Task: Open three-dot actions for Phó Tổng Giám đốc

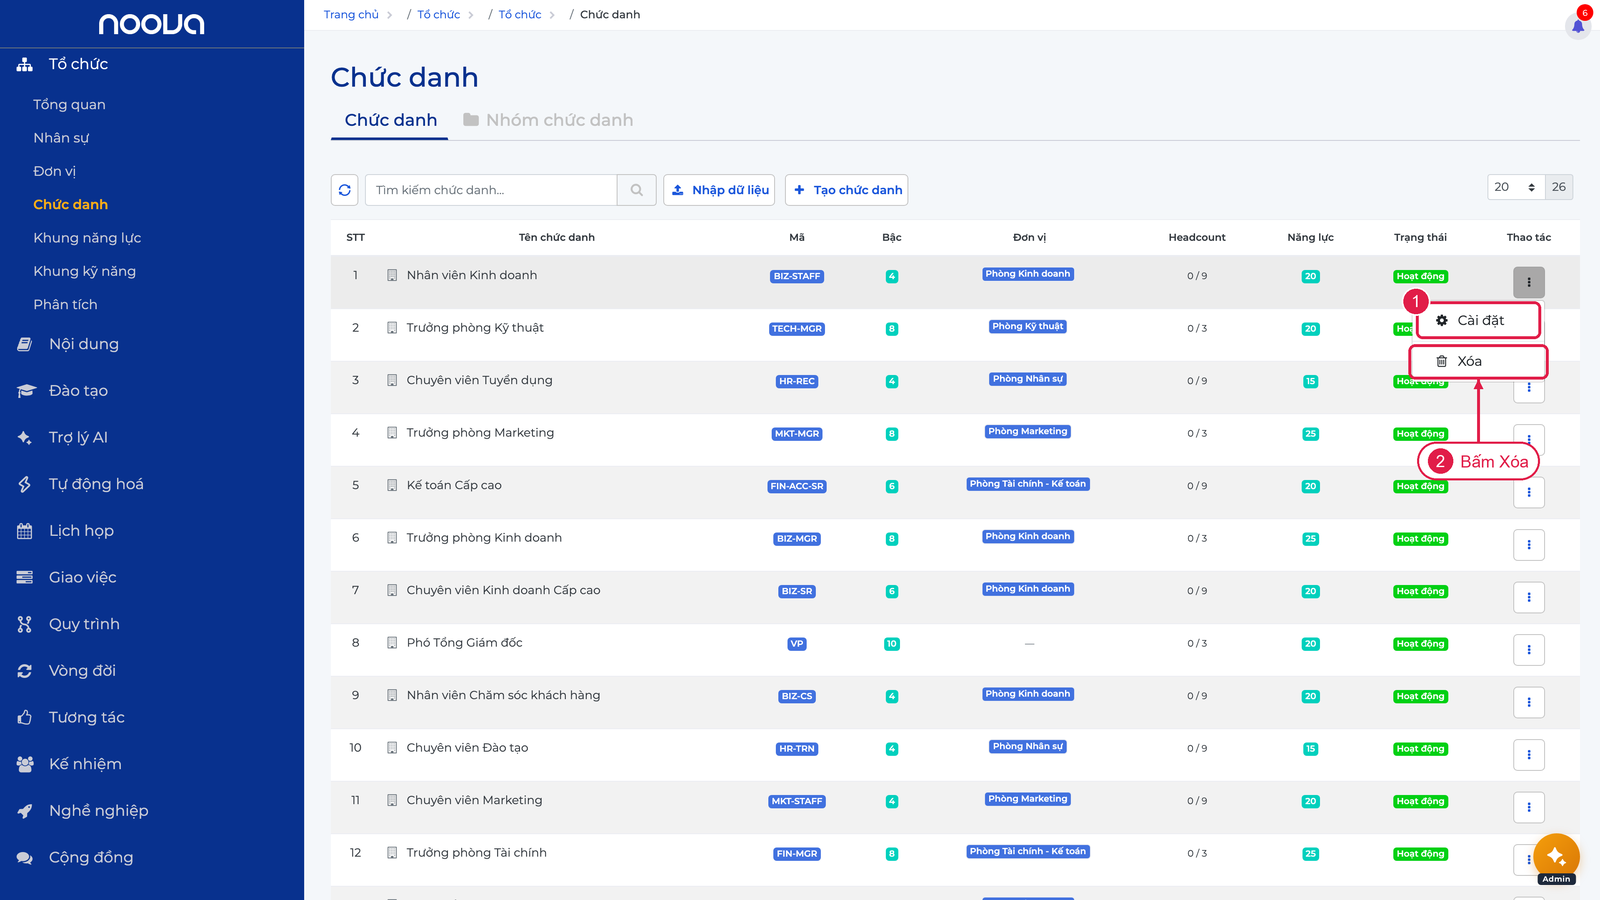Action: [x=1529, y=650]
